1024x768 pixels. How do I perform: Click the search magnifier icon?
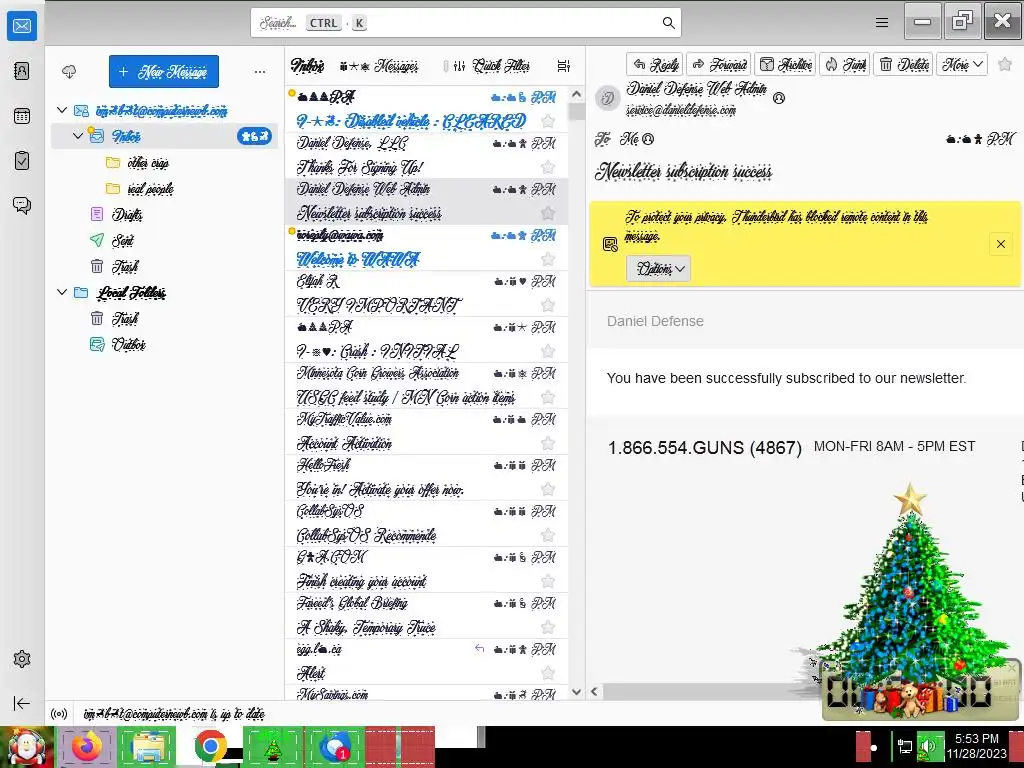668,23
